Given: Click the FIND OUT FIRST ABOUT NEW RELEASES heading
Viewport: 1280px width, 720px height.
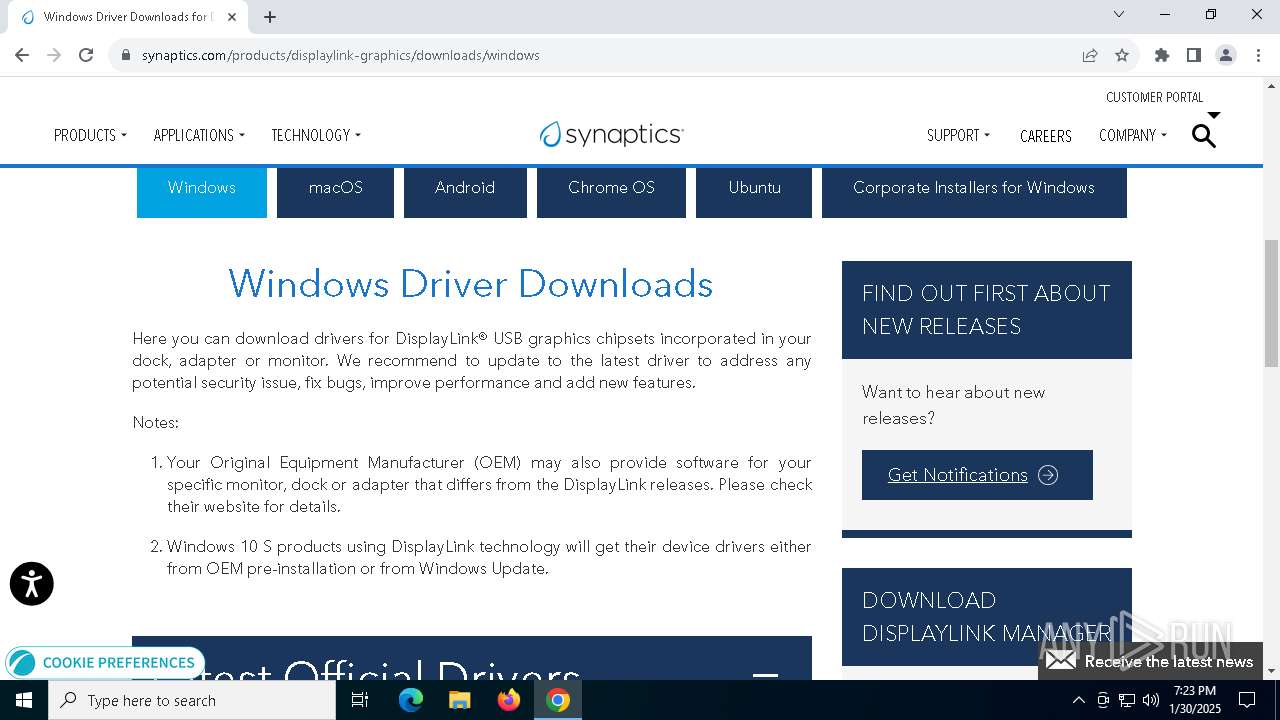Looking at the screenshot, I should 986,310.
